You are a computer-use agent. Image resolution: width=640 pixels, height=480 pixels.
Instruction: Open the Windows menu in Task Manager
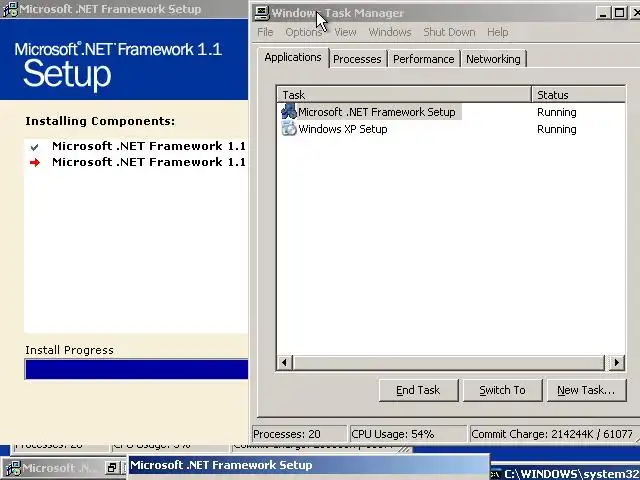(x=390, y=32)
